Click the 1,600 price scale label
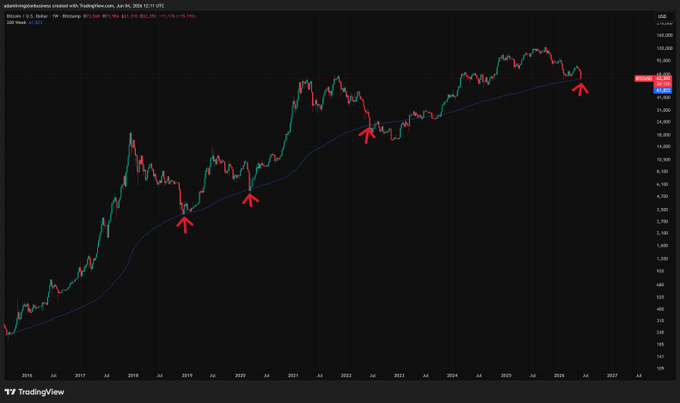 (663, 246)
